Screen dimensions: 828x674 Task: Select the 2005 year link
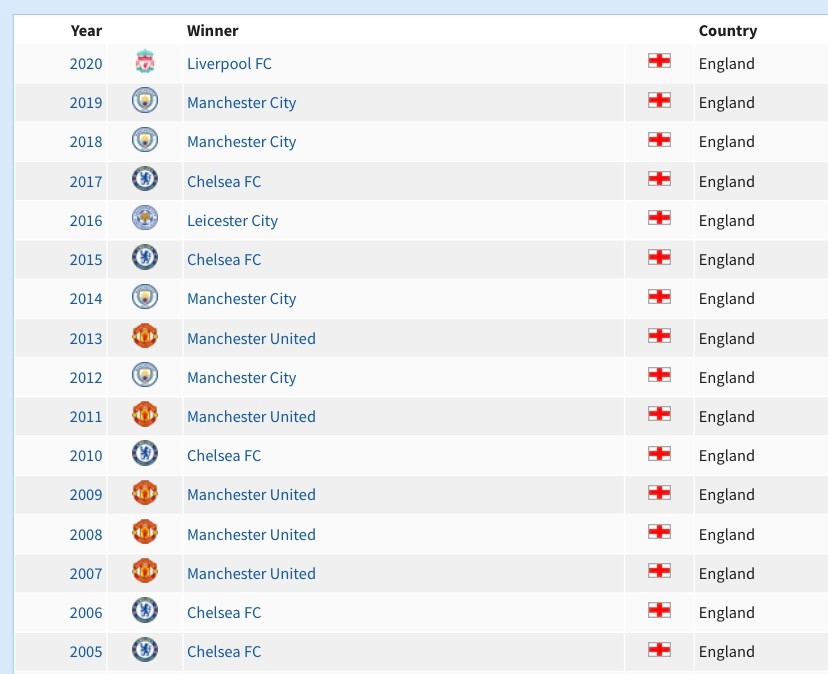click(86, 651)
